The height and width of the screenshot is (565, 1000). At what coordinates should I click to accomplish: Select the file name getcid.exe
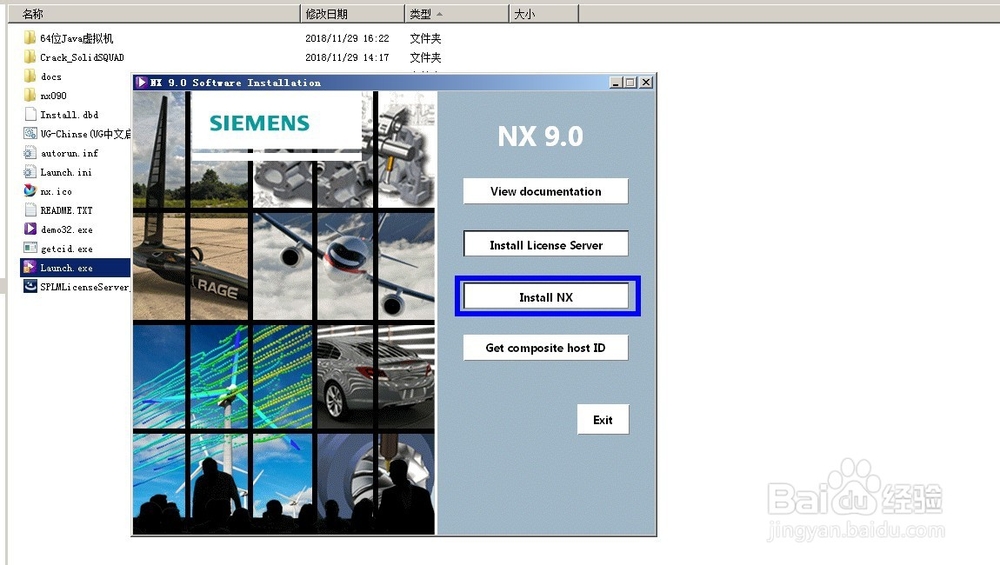(x=66, y=249)
